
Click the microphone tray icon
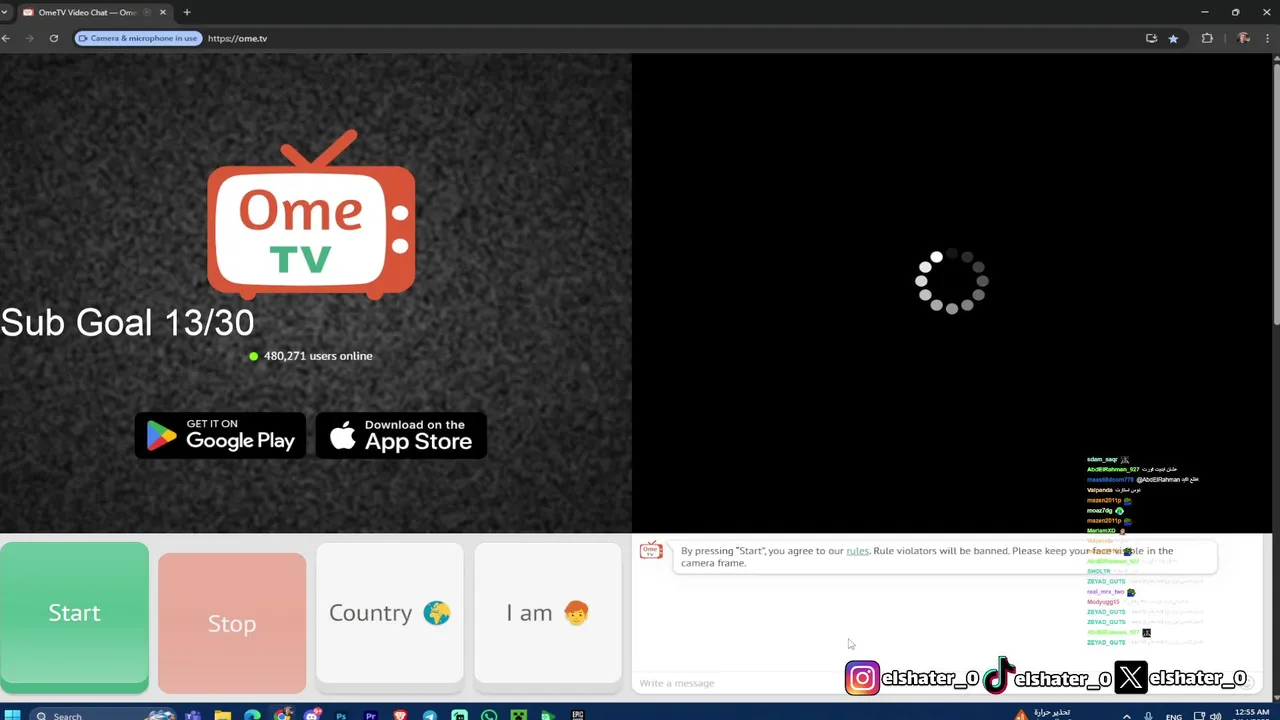click(x=1148, y=716)
